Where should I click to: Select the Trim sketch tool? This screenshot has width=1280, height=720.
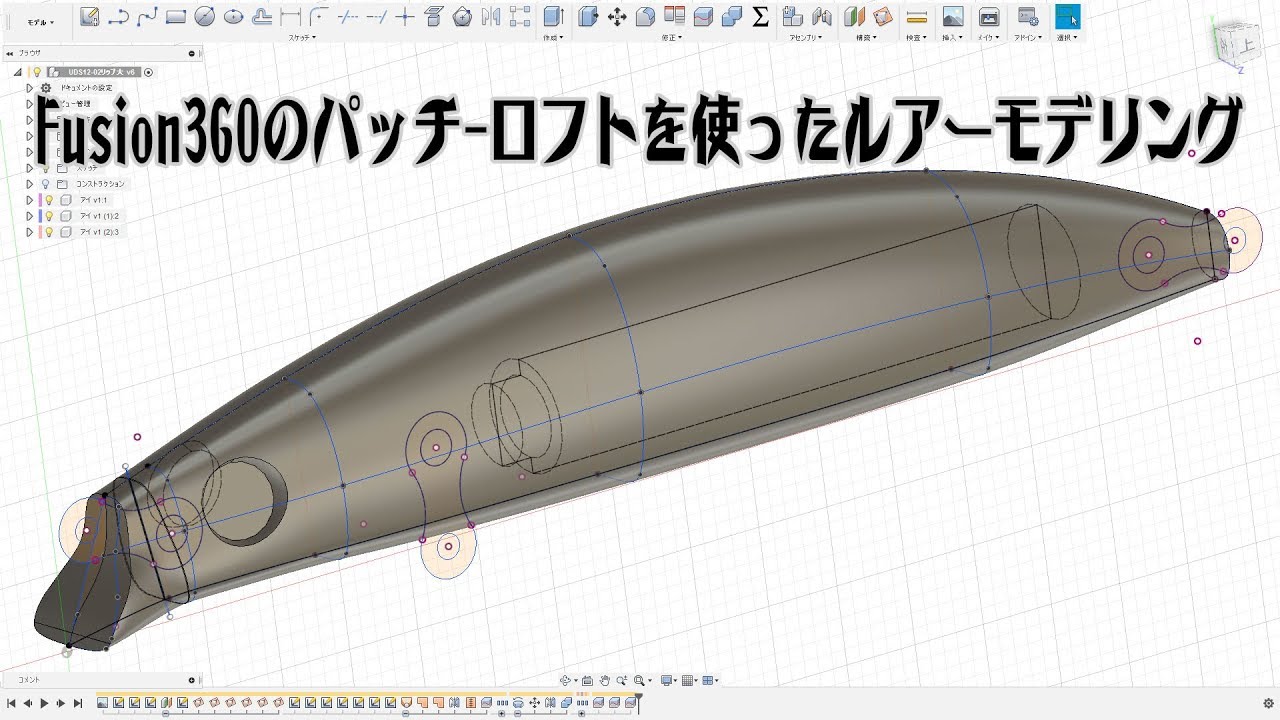(x=349, y=16)
